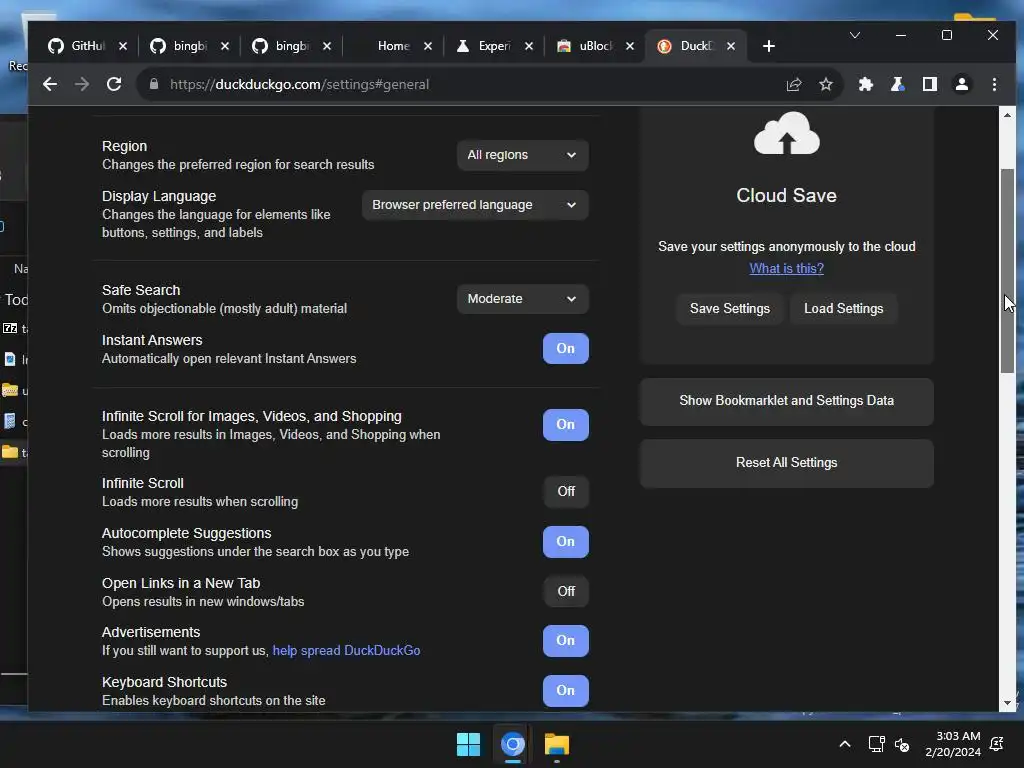Screen dimensions: 1024x768
Task: Reload the DuckDuckGo settings page
Action: click(x=114, y=84)
